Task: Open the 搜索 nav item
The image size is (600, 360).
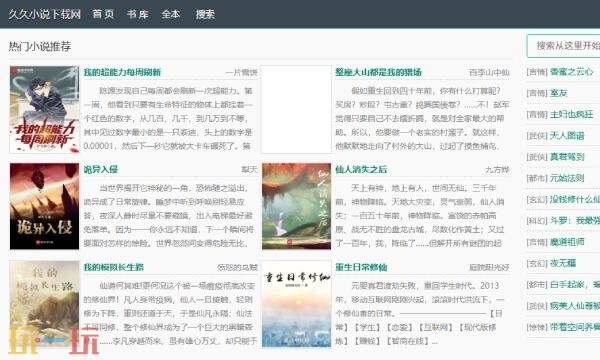Action: (x=205, y=14)
